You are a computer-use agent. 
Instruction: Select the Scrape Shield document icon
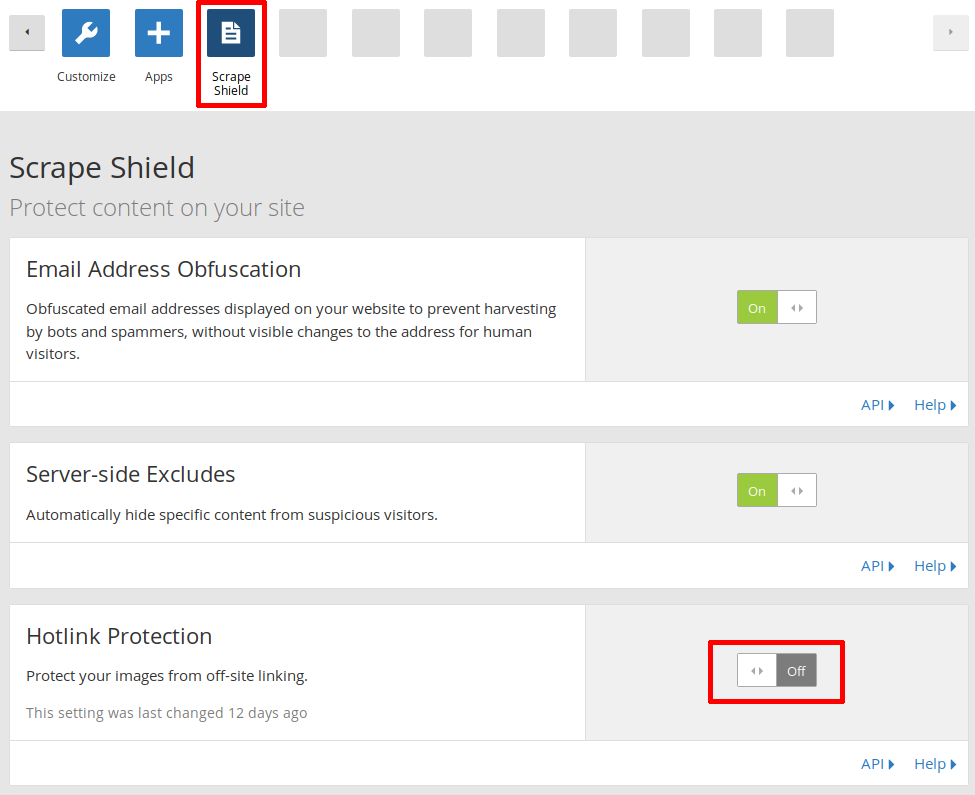[231, 33]
